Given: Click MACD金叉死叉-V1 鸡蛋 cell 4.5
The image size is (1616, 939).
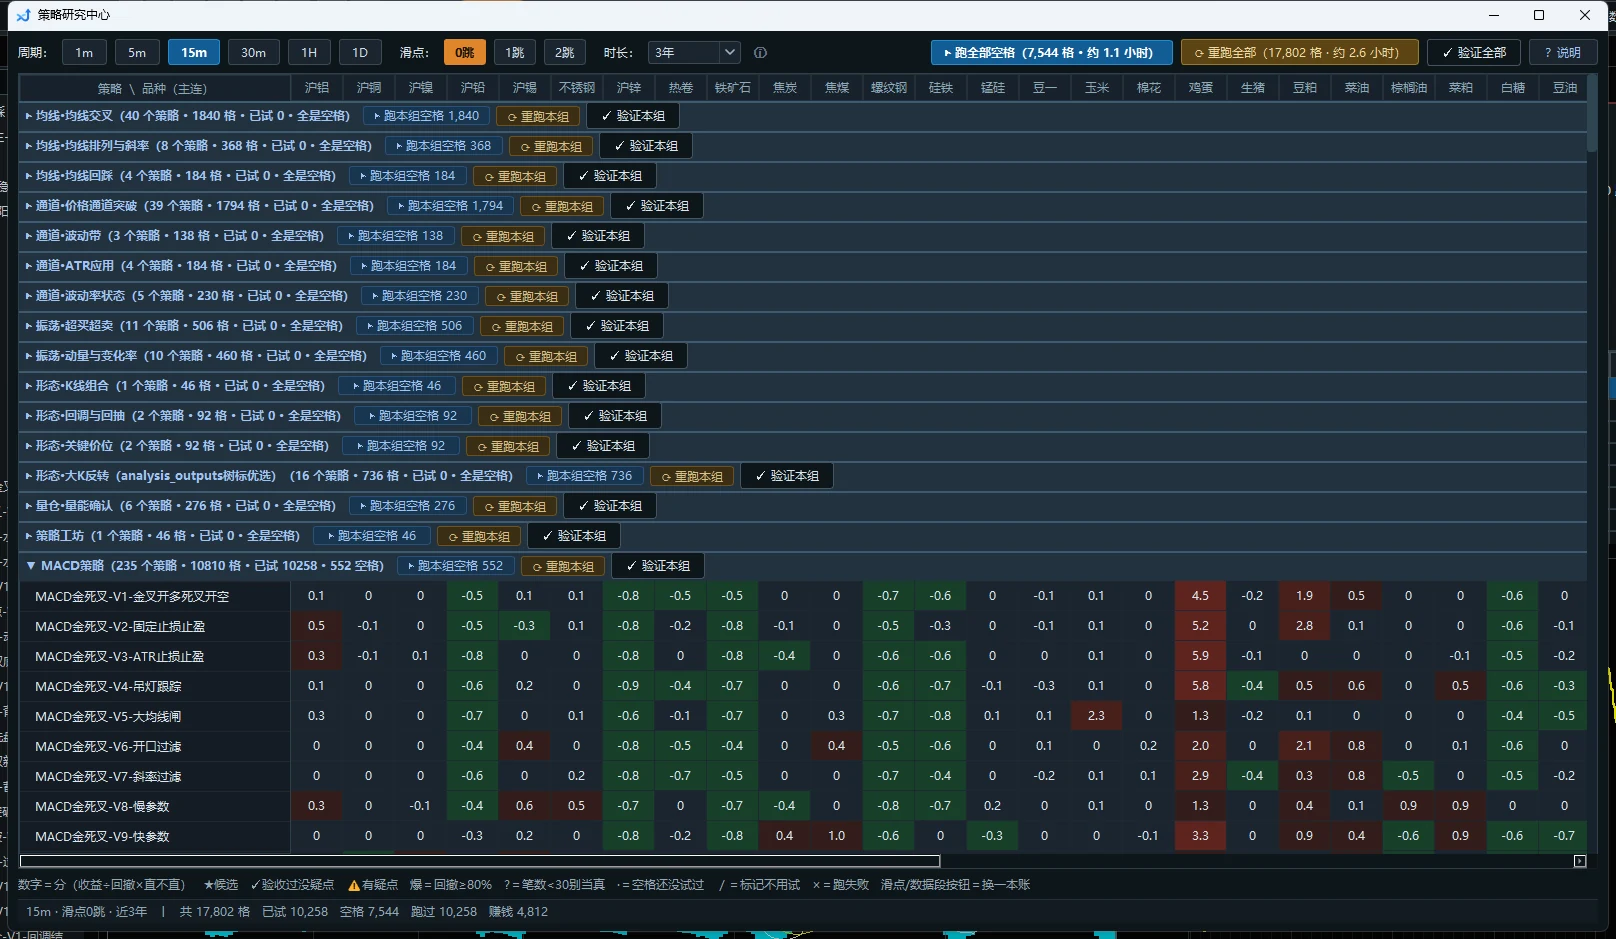Looking at the screenshot, I should 1201,596.
